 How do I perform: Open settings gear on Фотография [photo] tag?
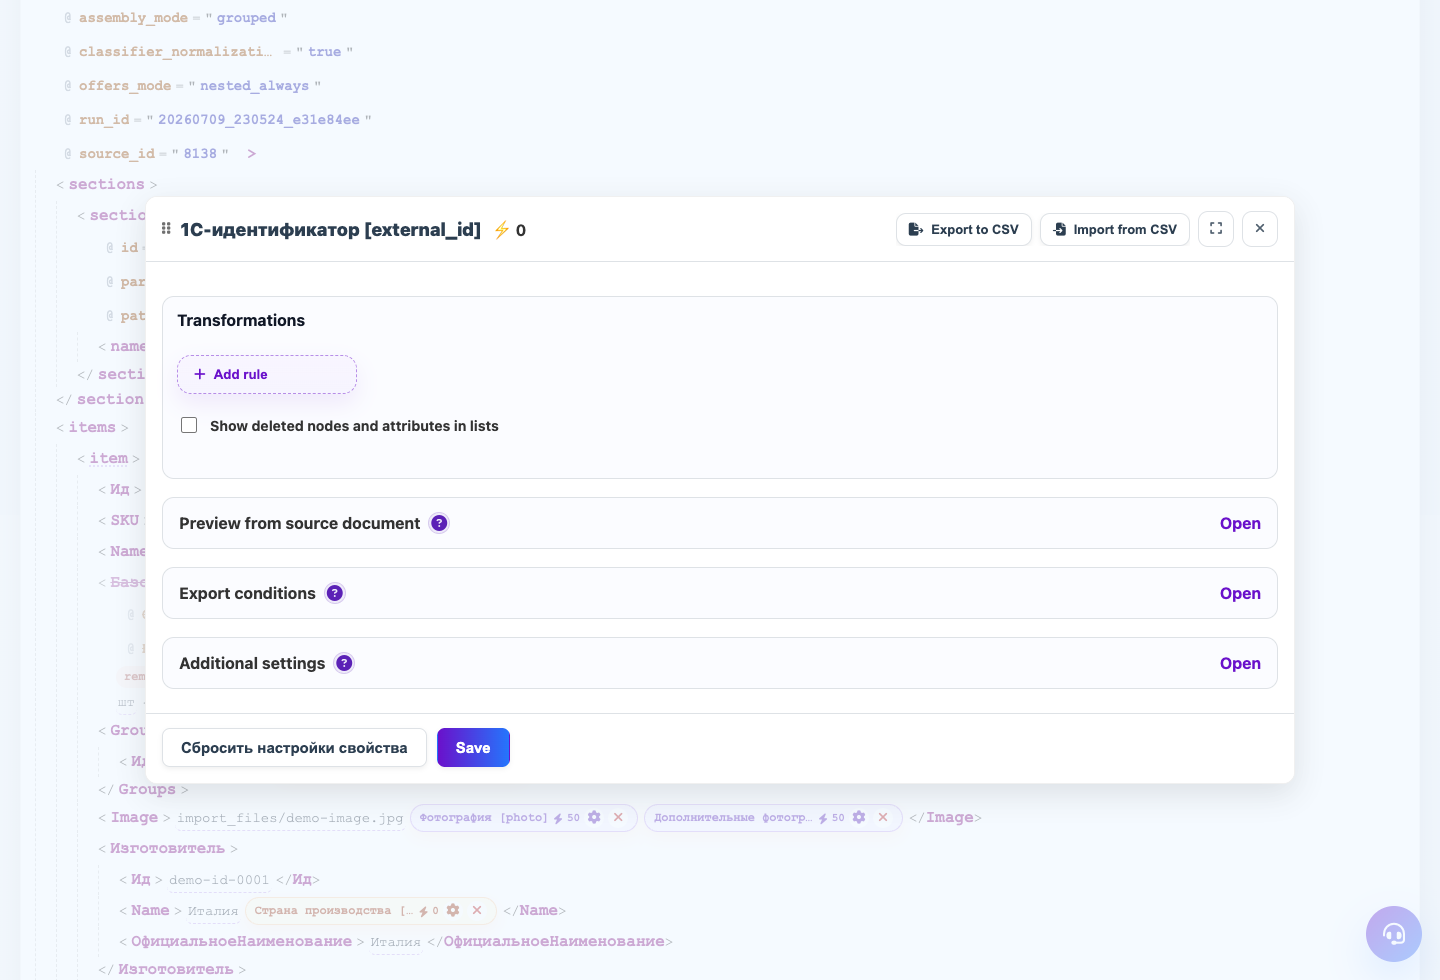tap(594, 817)
